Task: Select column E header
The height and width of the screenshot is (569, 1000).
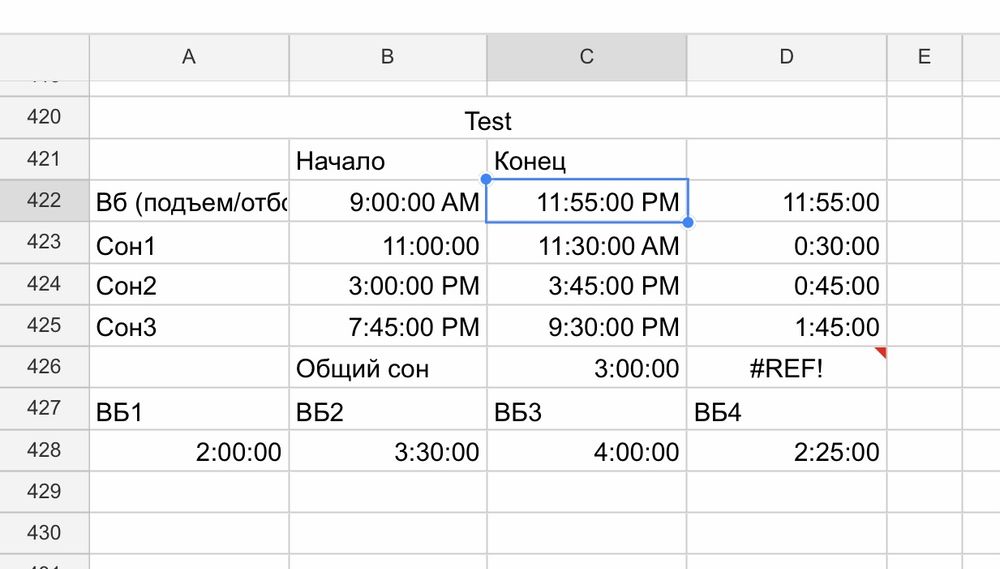Action: point(924,57)
